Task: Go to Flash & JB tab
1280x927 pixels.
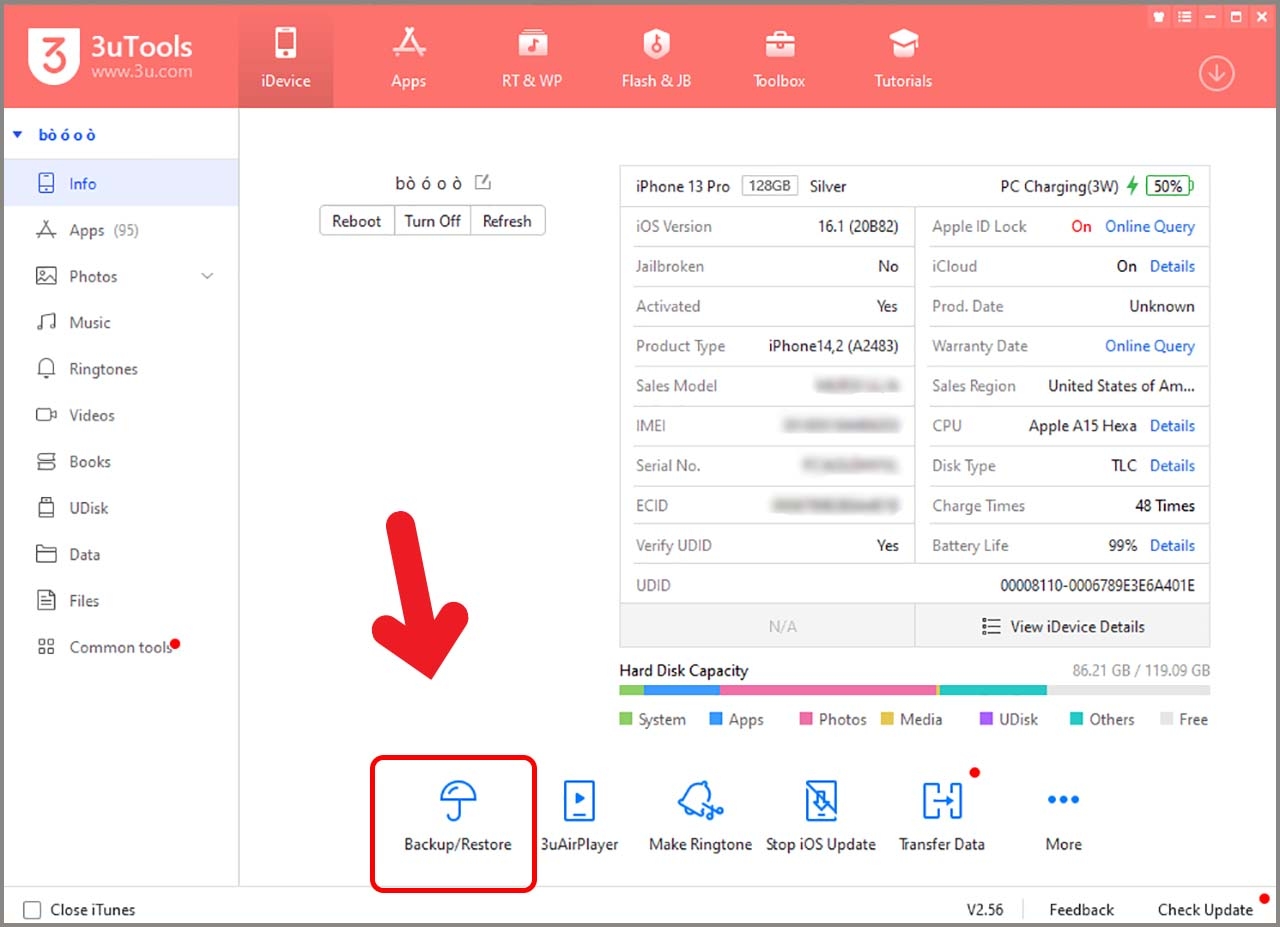Action: [656, 57]
